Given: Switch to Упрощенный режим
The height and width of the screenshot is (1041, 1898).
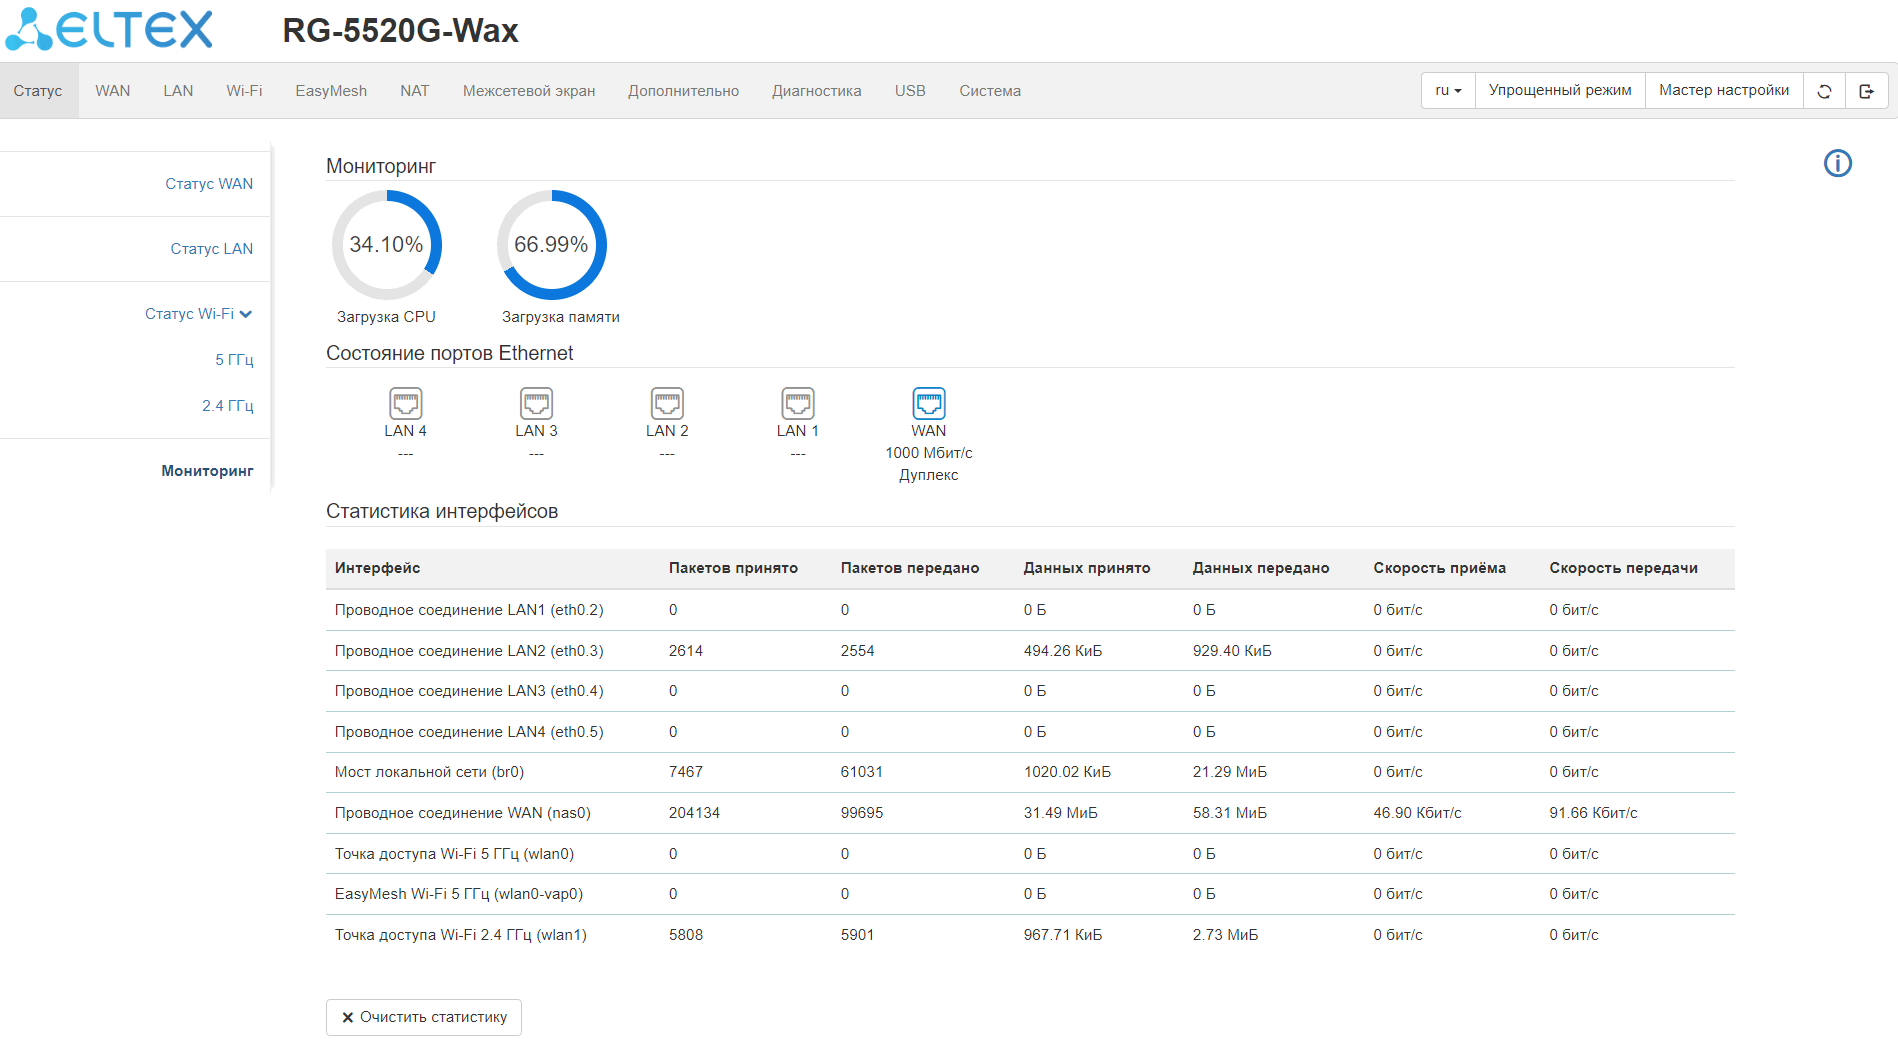Looking at the screenshot, I should [1559, 91].
